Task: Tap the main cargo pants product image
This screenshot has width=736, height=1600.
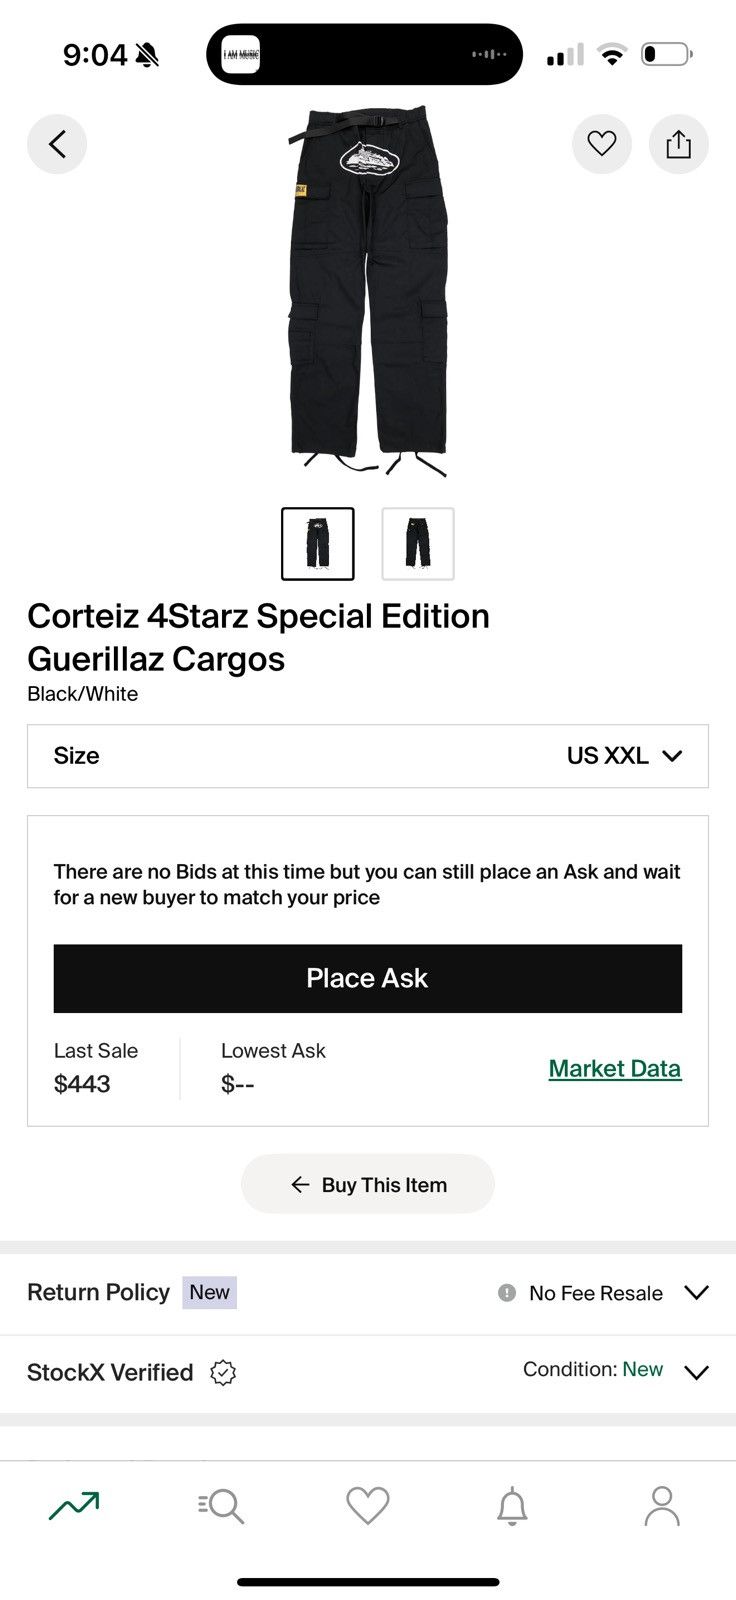Action: pyautogui.click(x=368, y=290)
